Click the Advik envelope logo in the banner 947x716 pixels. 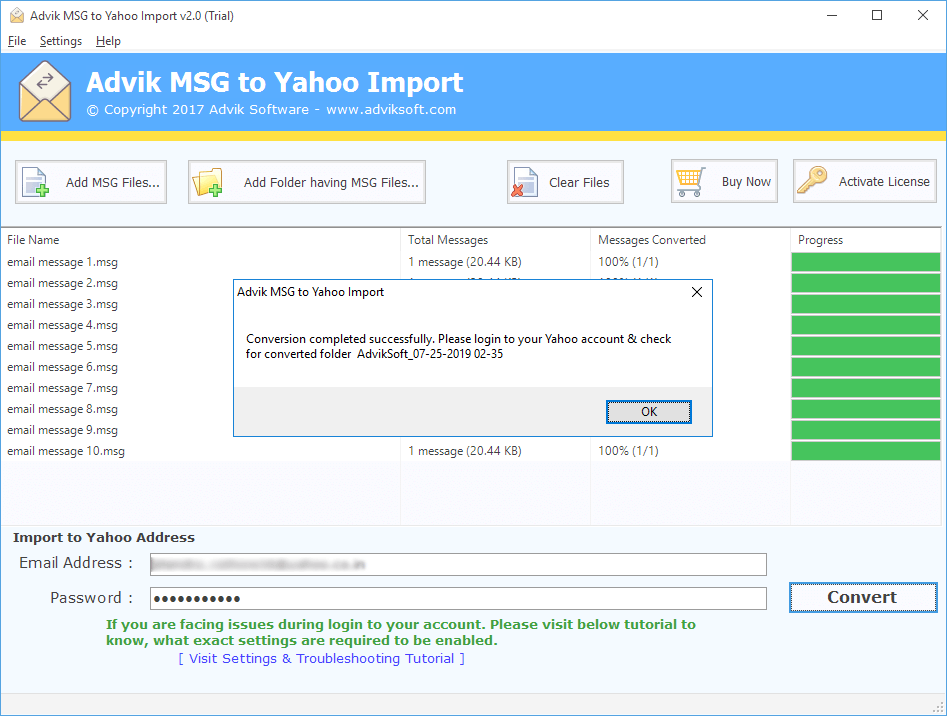(45, 92)
